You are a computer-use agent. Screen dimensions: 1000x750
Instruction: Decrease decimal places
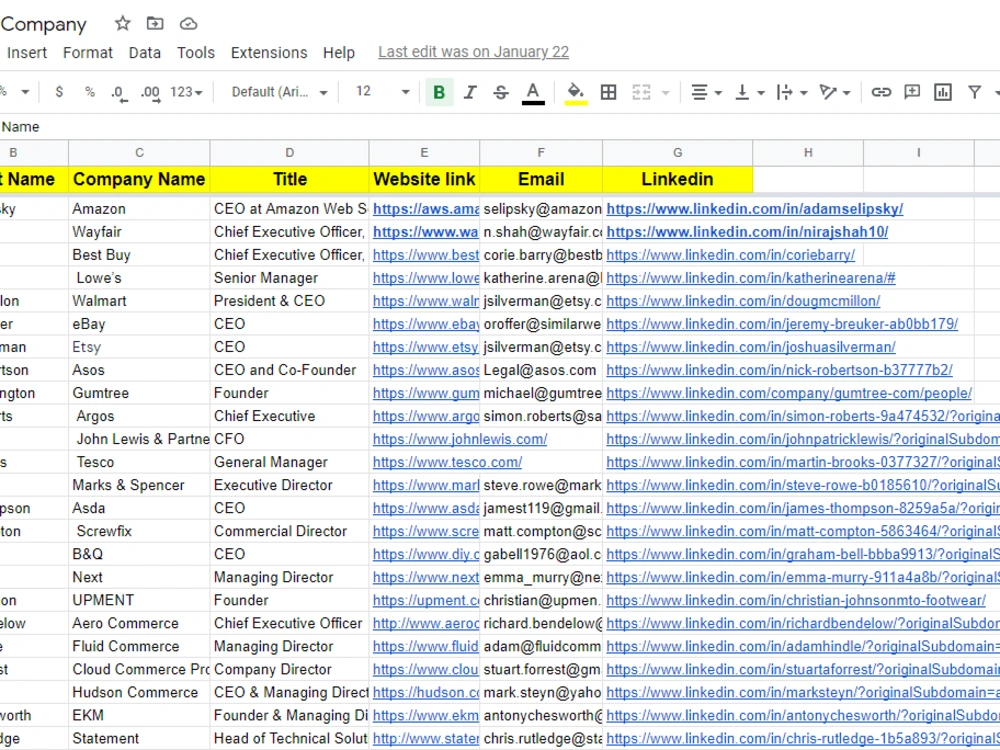coord(119,92)
